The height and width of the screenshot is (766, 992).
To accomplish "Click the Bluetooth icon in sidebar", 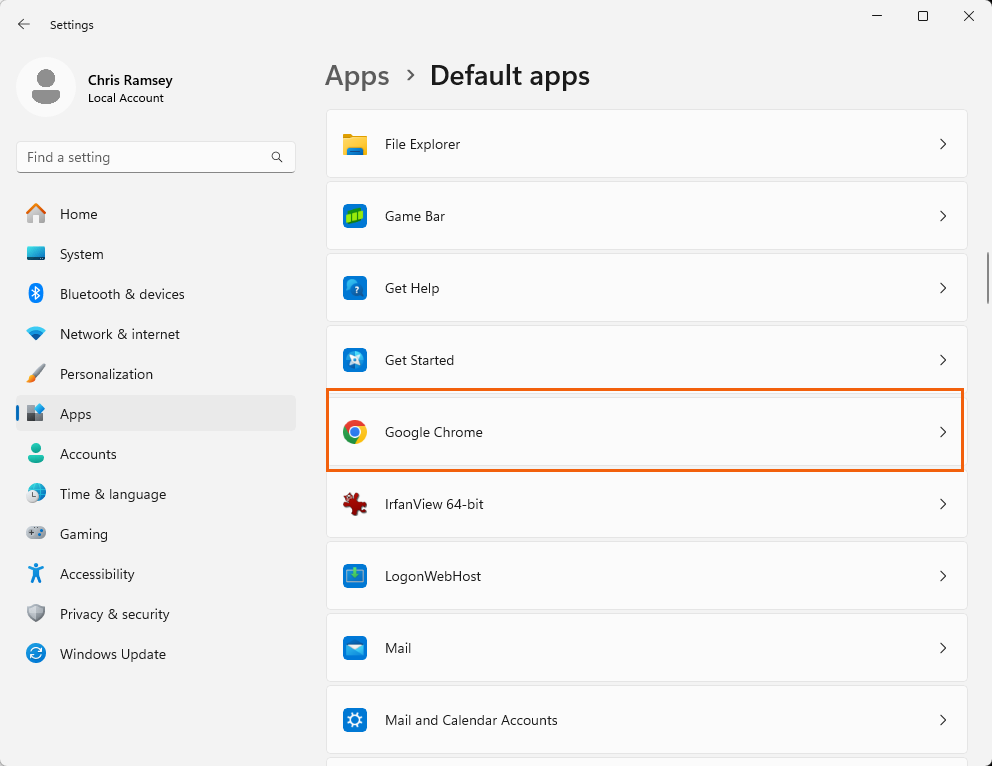I will (36, 293).
